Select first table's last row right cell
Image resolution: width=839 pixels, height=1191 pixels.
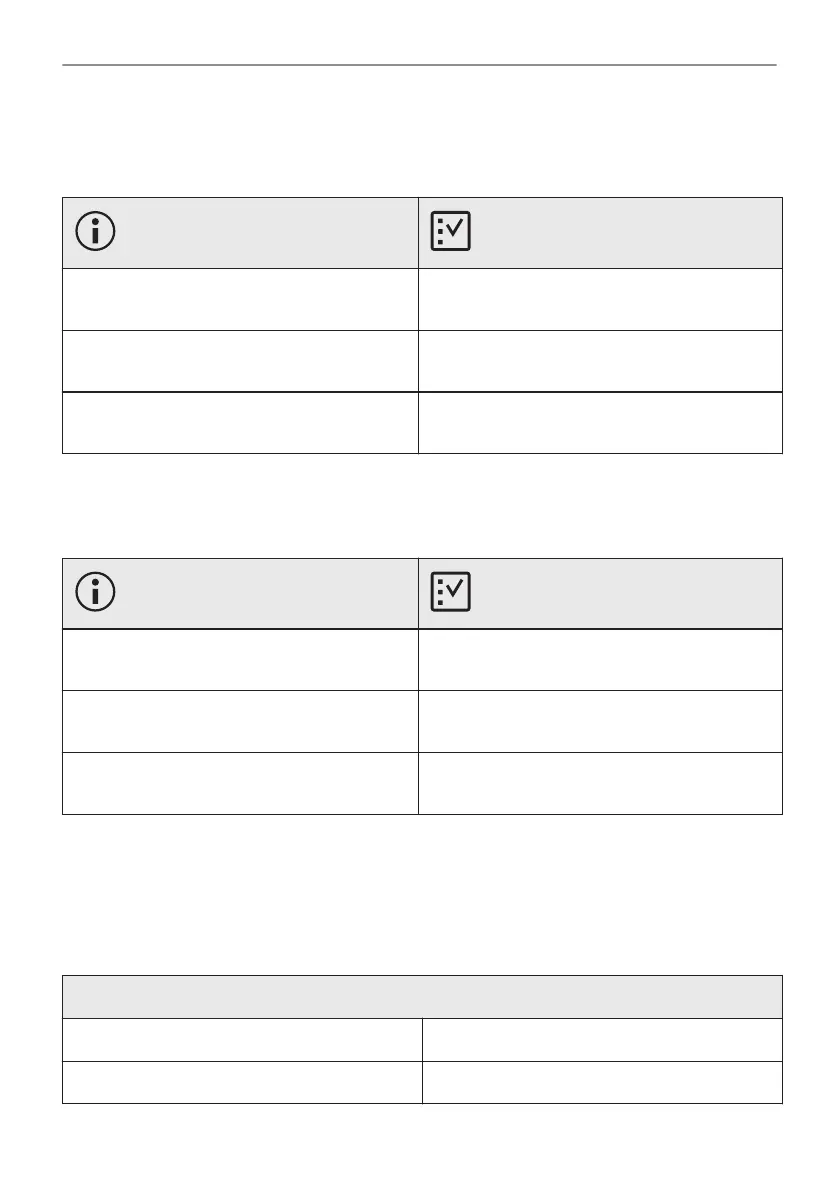[600, 423]
